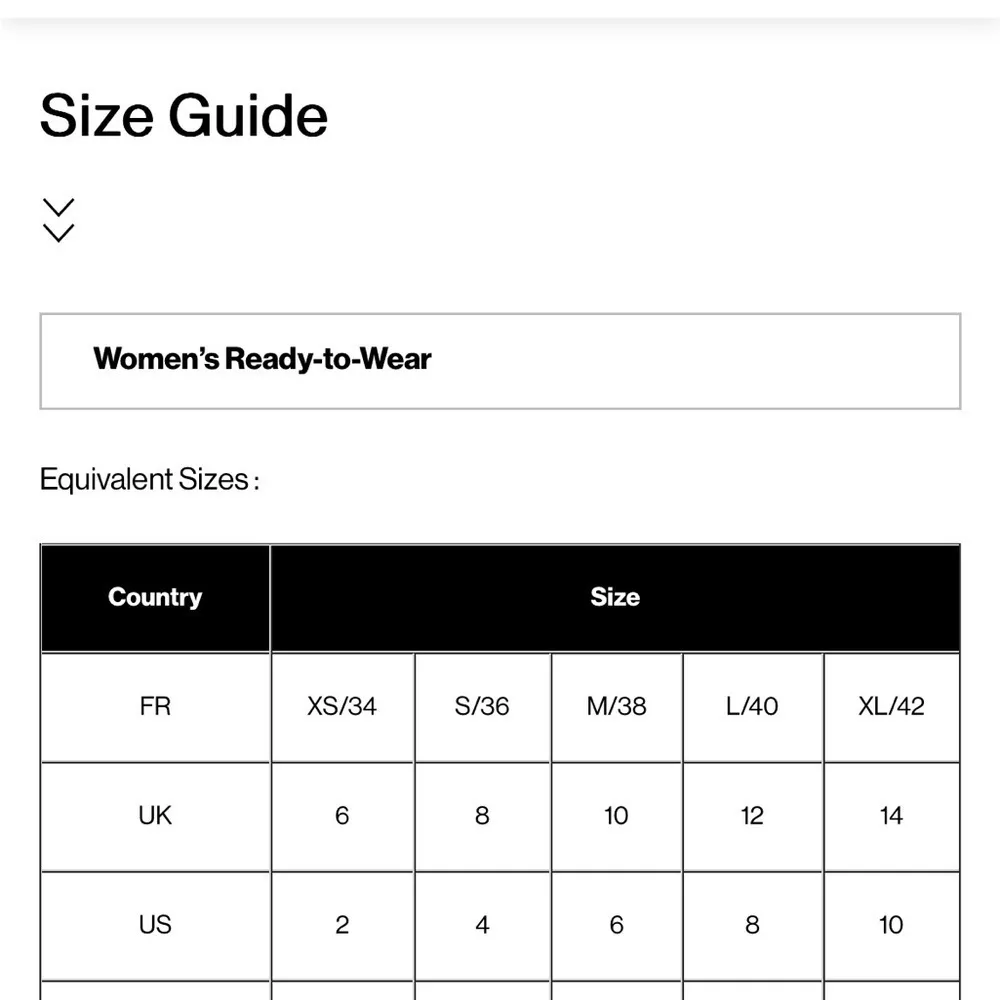Viewport: 1000px width, 1000px height.
Task: Select the L/40 size cell
Action: (752, 706)
